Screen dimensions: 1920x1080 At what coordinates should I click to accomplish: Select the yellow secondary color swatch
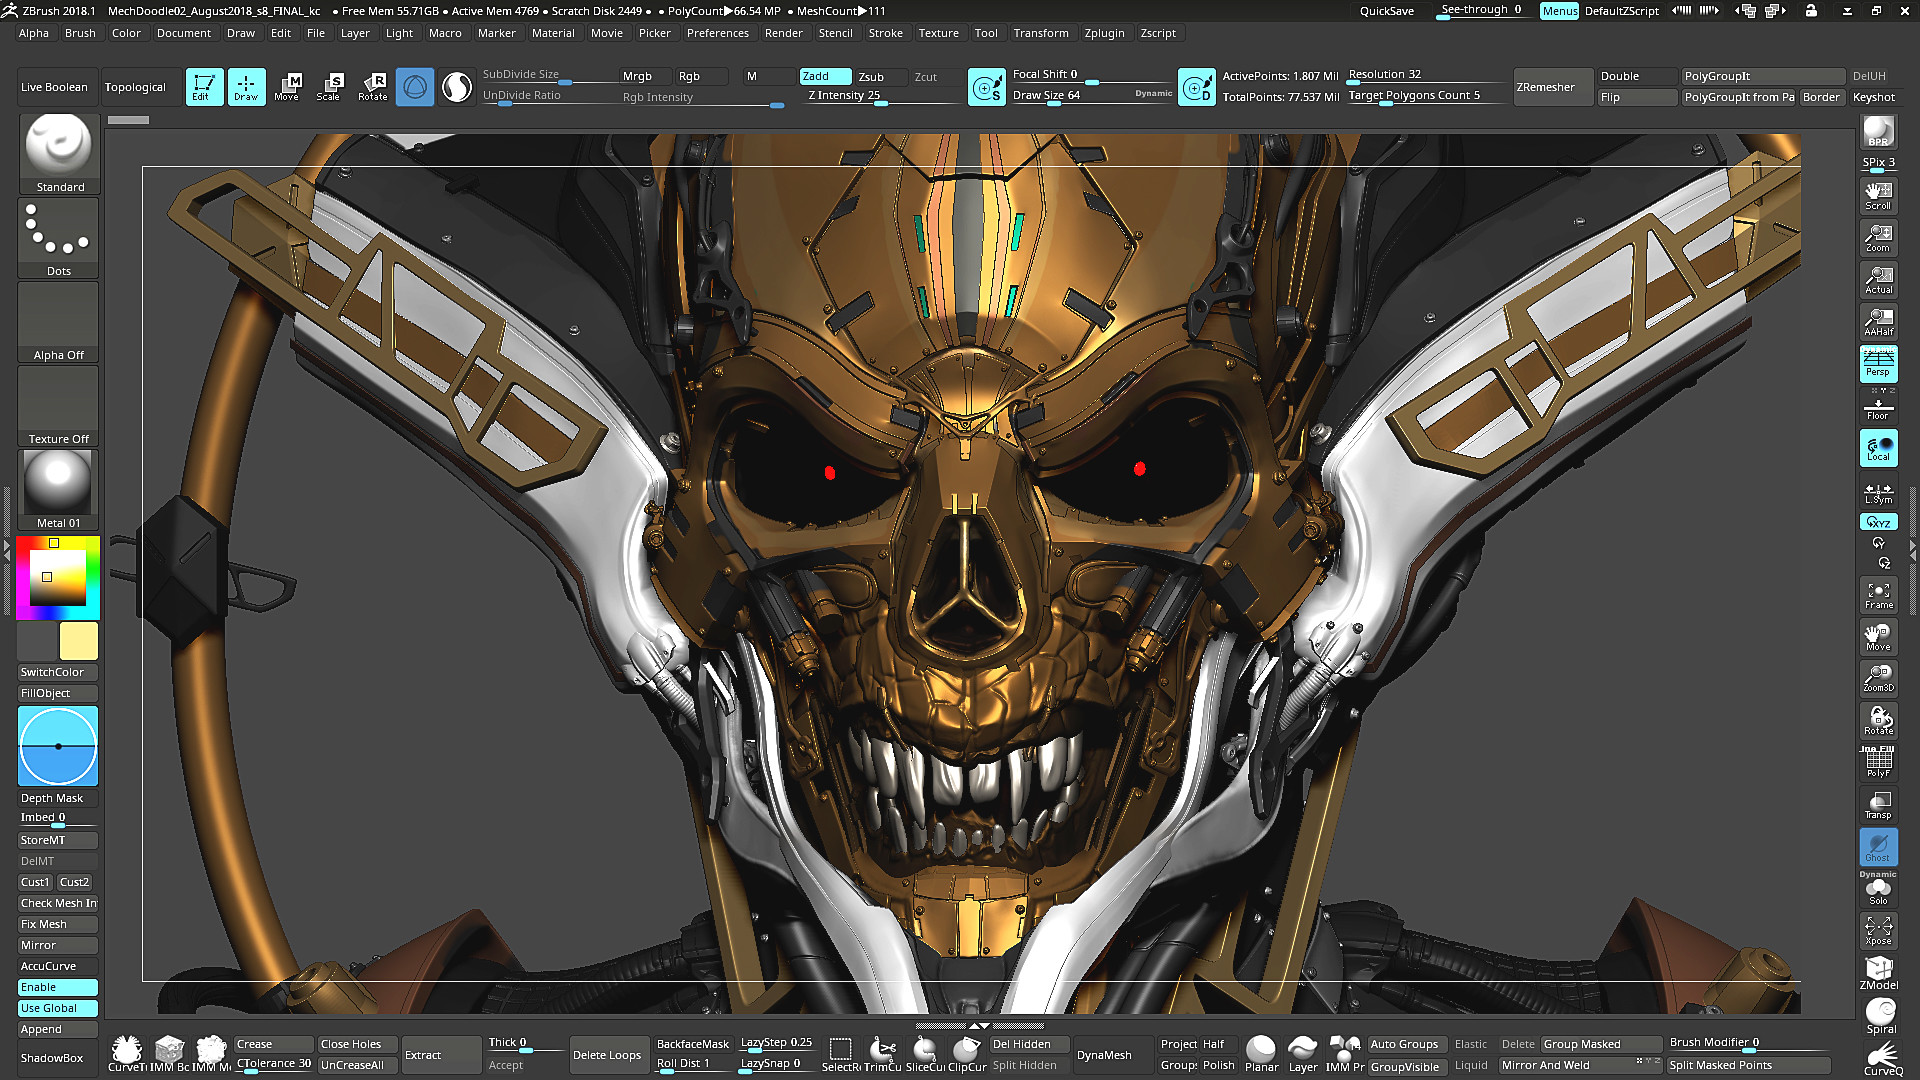pos(79,641)
